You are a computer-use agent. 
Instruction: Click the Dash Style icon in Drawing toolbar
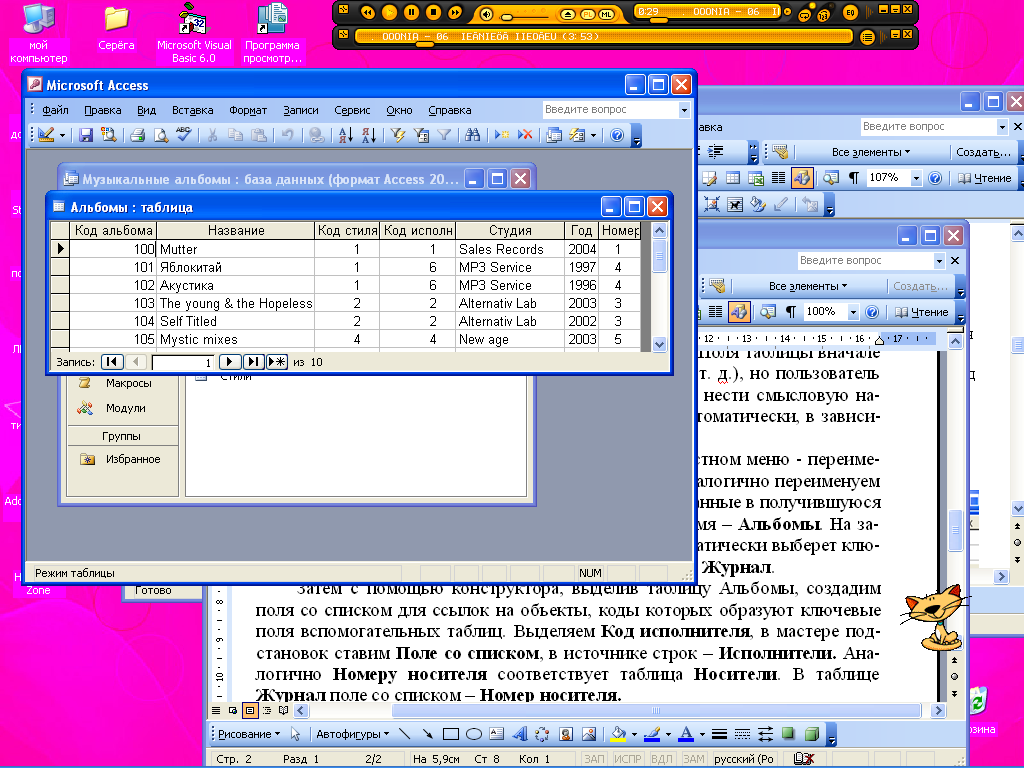click(x=743, y=734)
